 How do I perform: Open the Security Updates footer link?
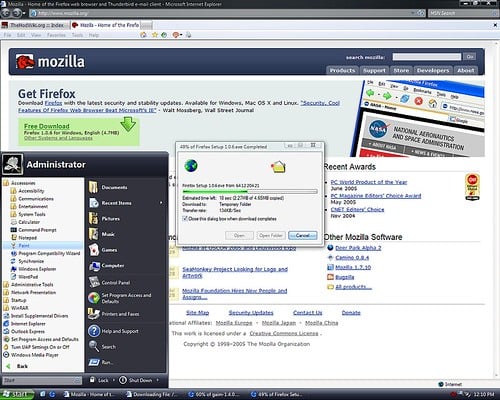(x=251, y=312)
